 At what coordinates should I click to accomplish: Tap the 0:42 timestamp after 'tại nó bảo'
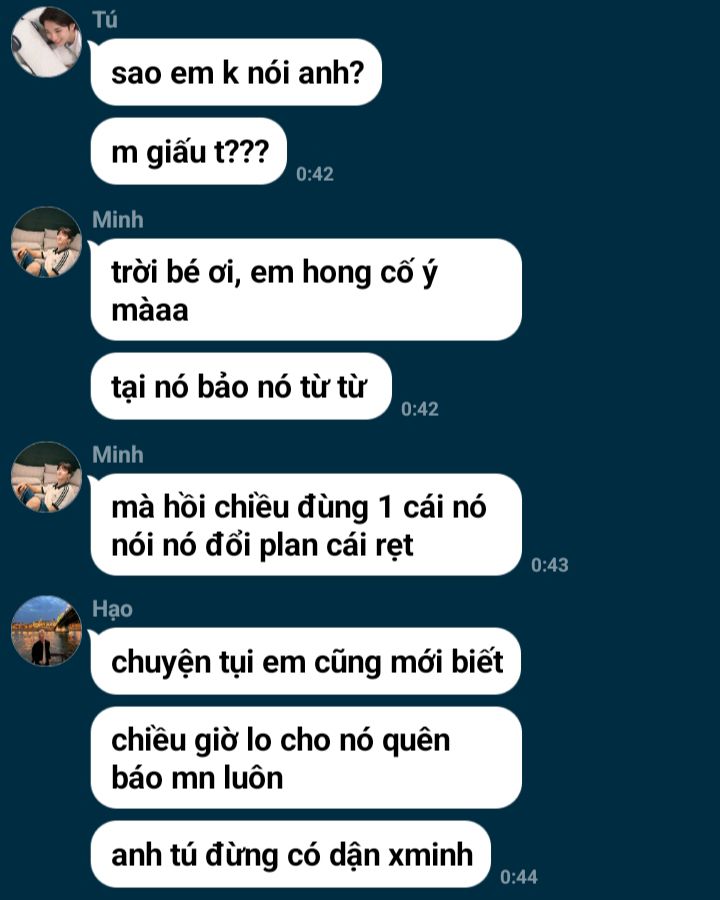click(420, 409)
